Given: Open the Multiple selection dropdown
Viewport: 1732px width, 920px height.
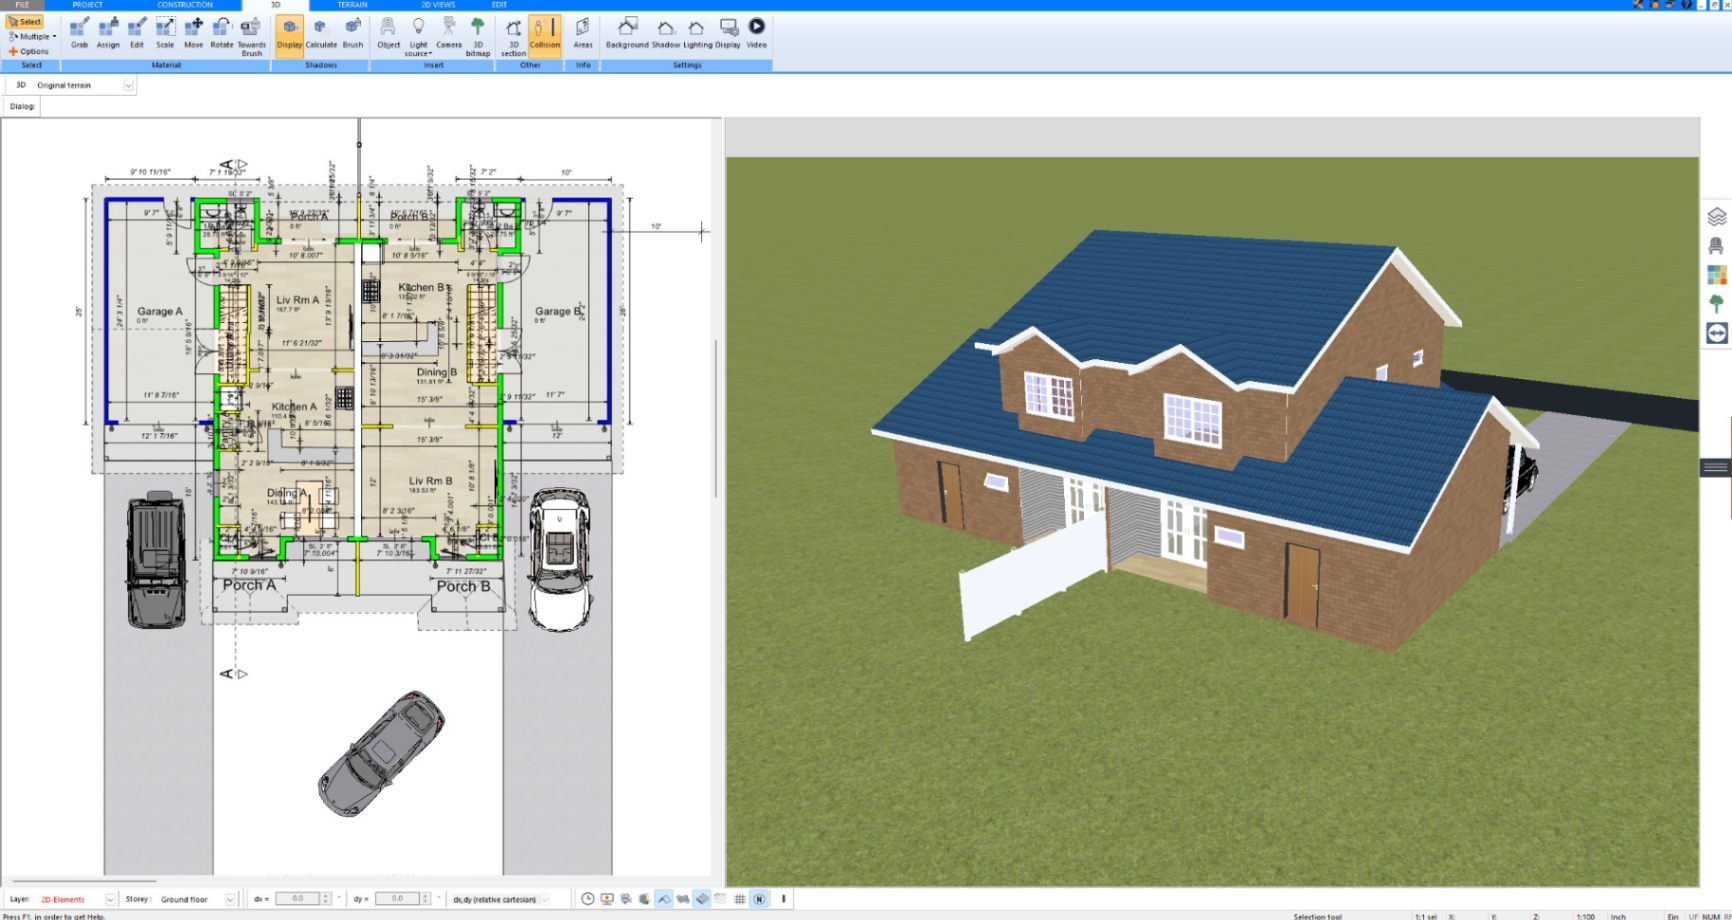Looking at the screenshot, I should click(32, 36).
